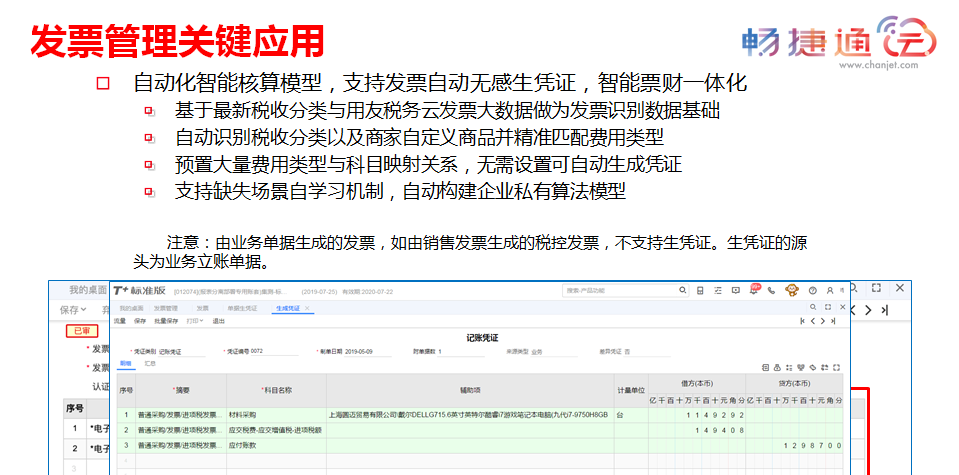Screen dimensions: 959x475
Task: Go to first voucher record arrow
Action: coord(802,321)
